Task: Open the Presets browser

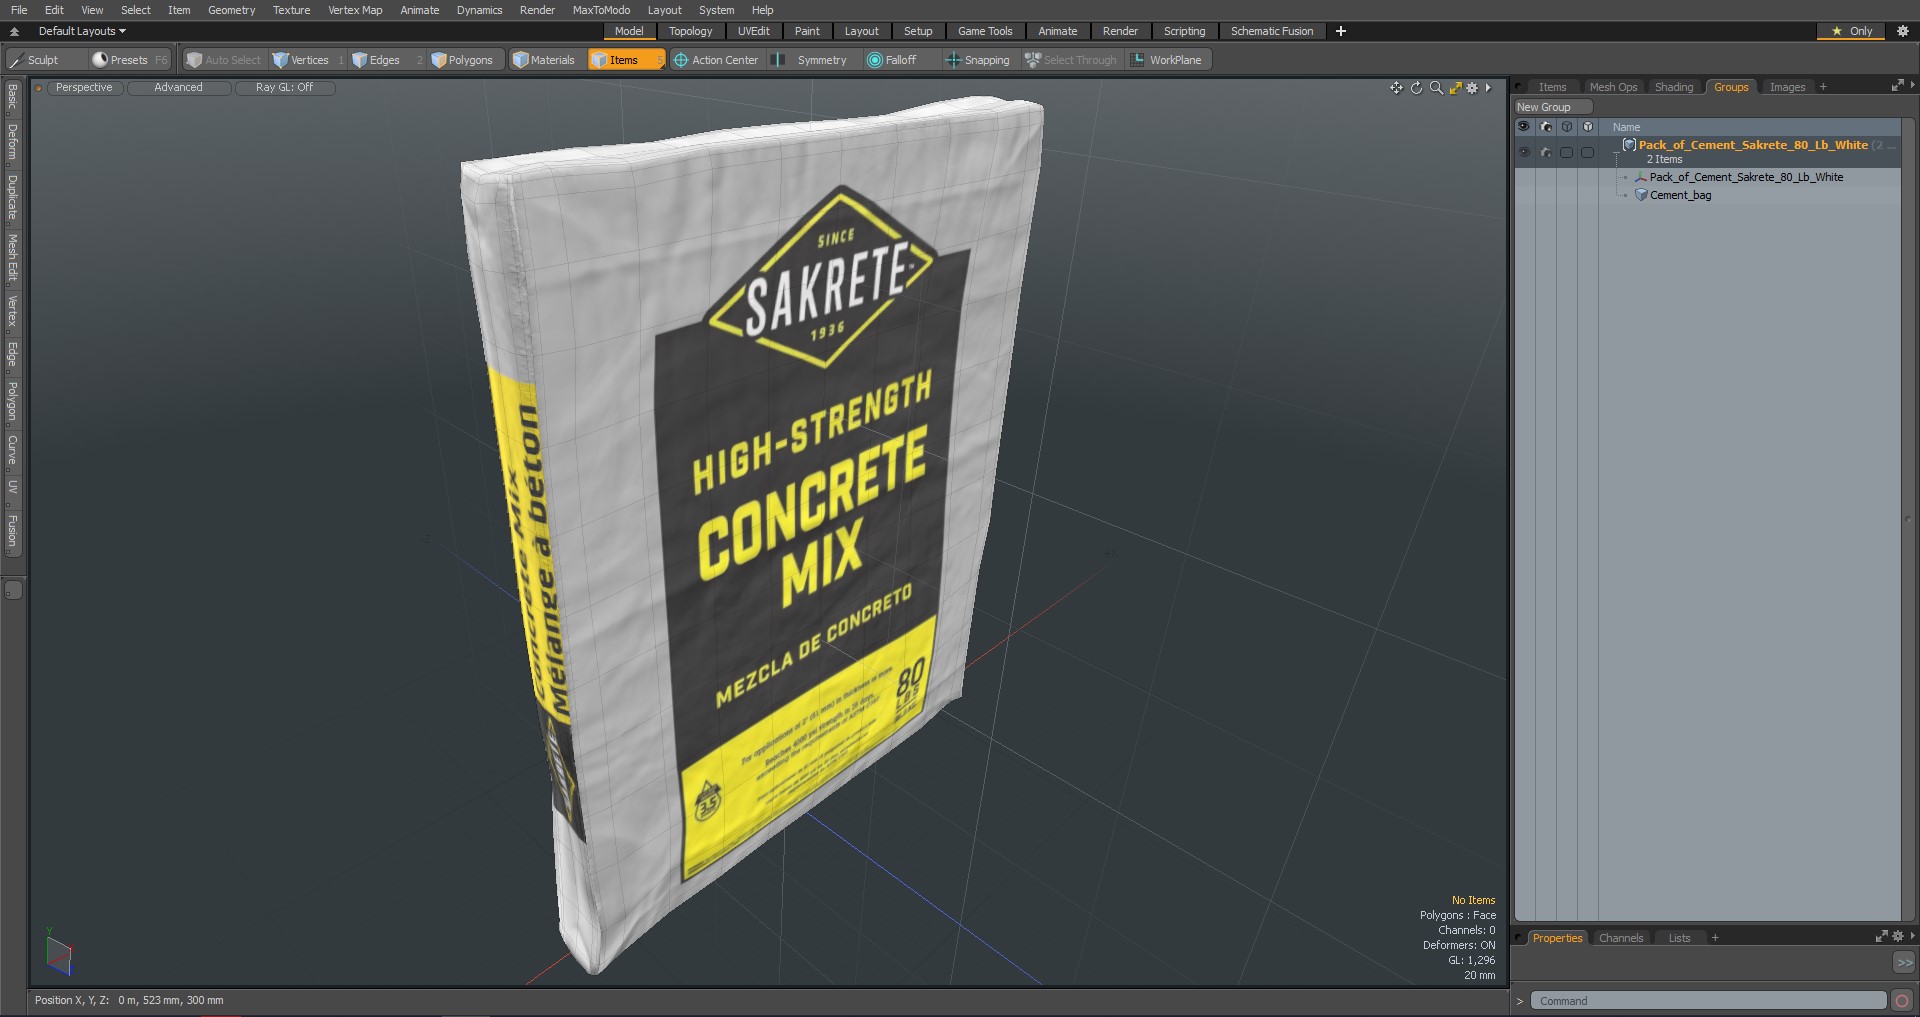Action: (130, 60)
